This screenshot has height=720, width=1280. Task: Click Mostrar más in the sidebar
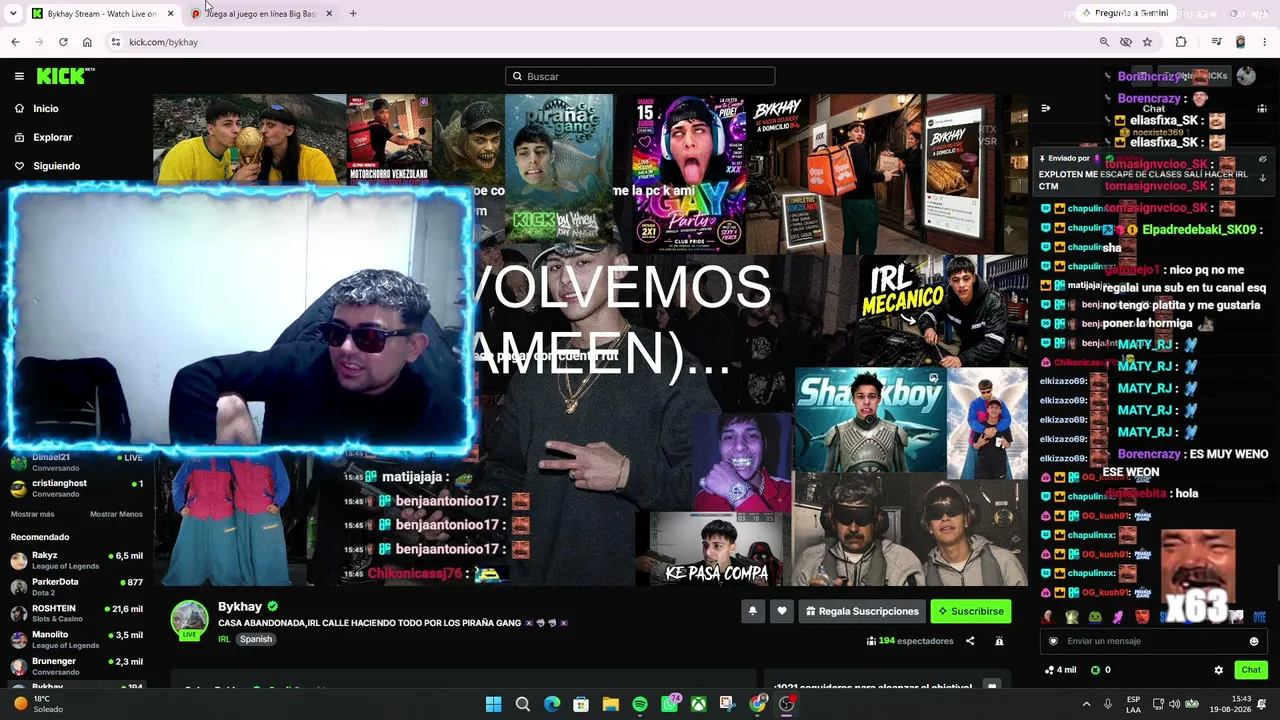click(32, 514)
